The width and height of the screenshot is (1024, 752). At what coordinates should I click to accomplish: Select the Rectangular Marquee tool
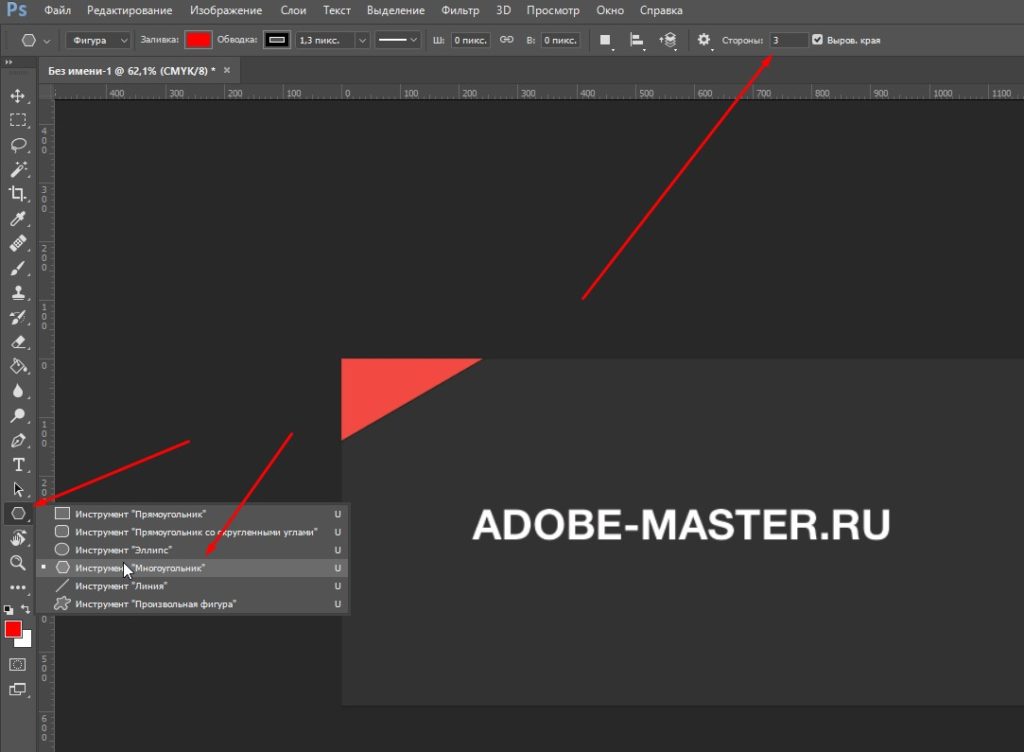18,120
